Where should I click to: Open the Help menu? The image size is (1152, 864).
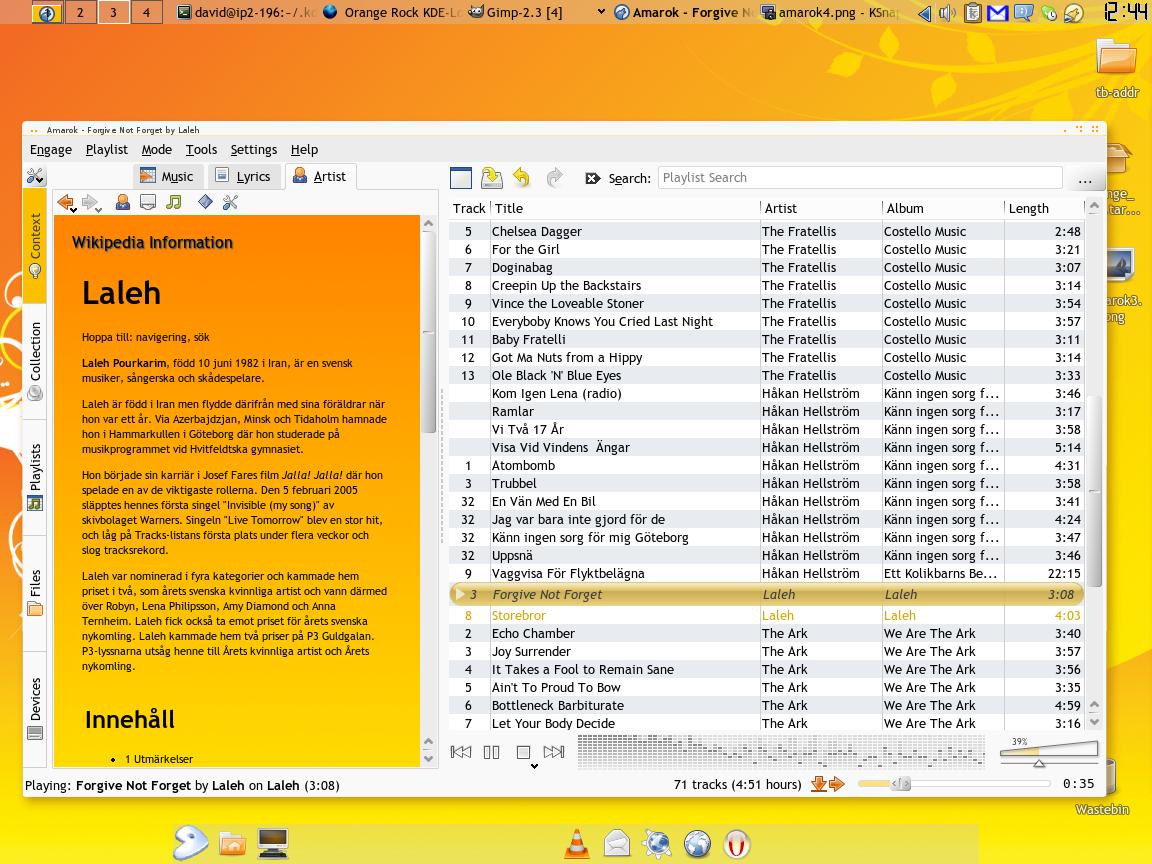(x=304, y=150)
